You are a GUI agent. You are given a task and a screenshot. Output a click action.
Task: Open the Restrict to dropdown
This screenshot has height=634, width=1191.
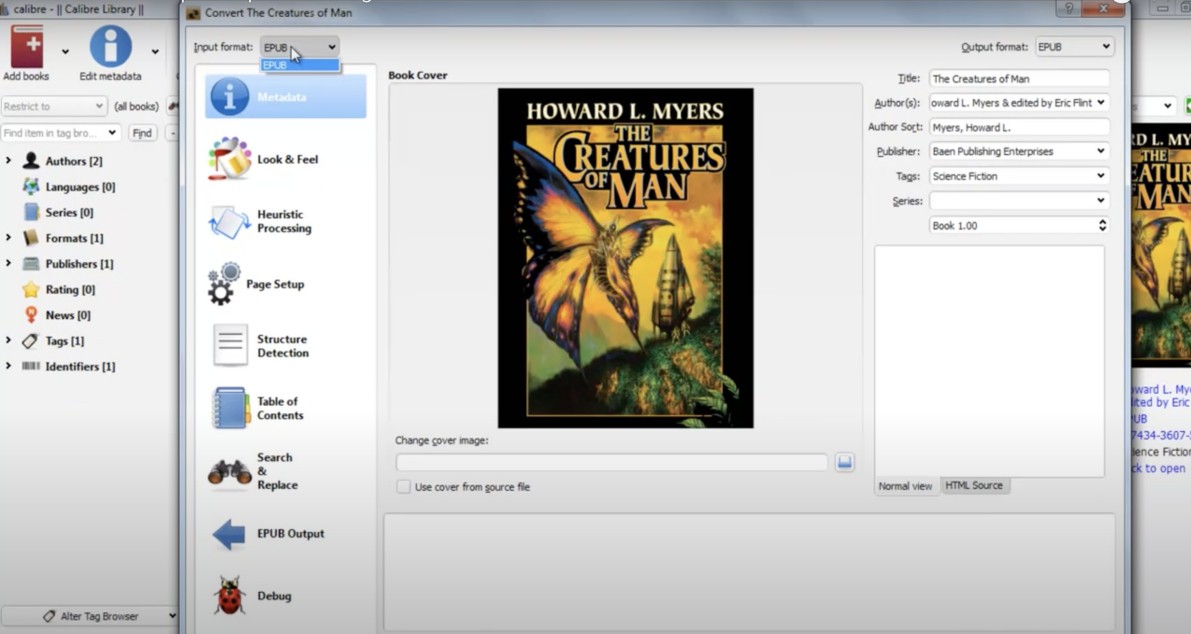[x=53, y=106]
